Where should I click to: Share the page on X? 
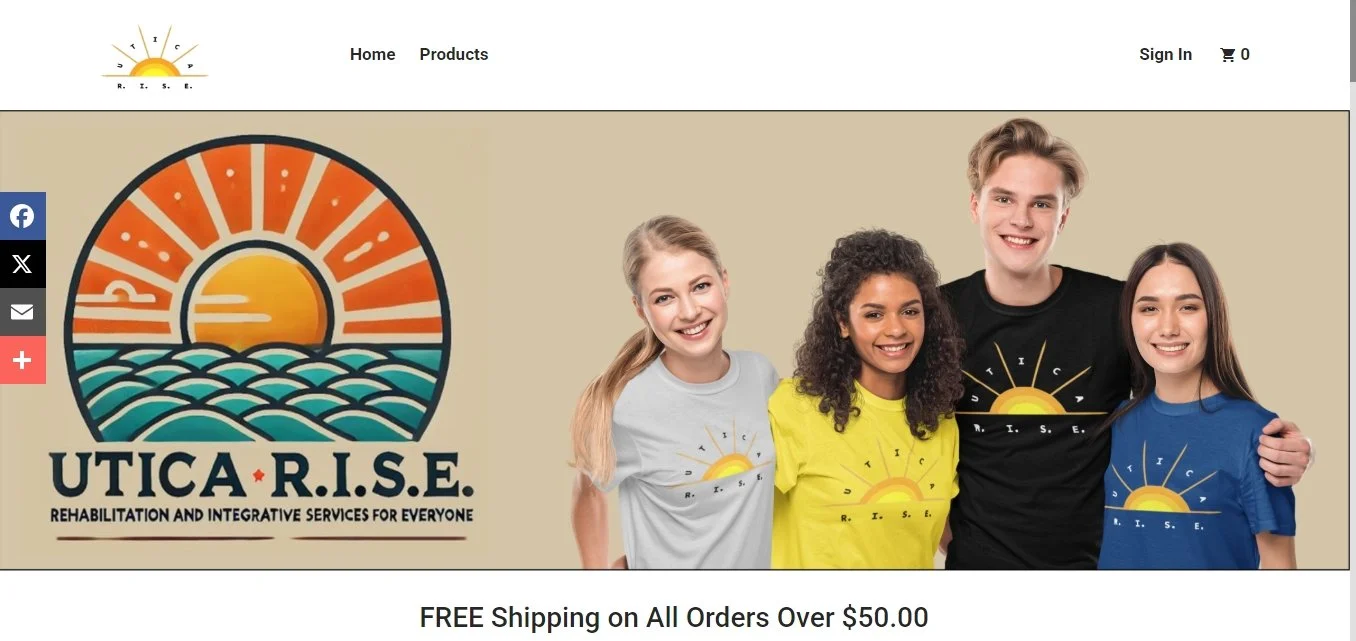point(22,264)
